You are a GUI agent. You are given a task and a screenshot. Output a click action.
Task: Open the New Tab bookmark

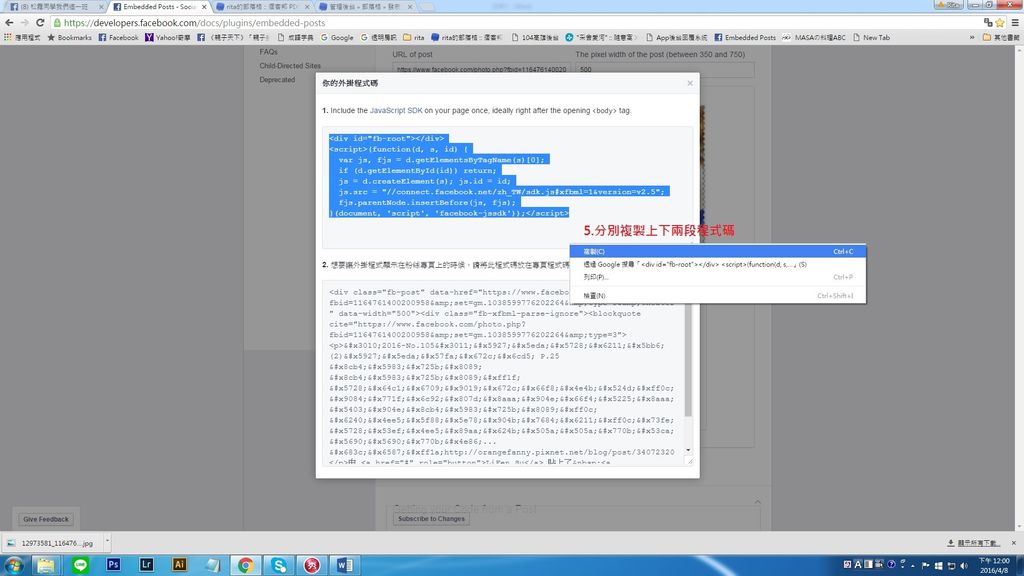tap(871, 38)
